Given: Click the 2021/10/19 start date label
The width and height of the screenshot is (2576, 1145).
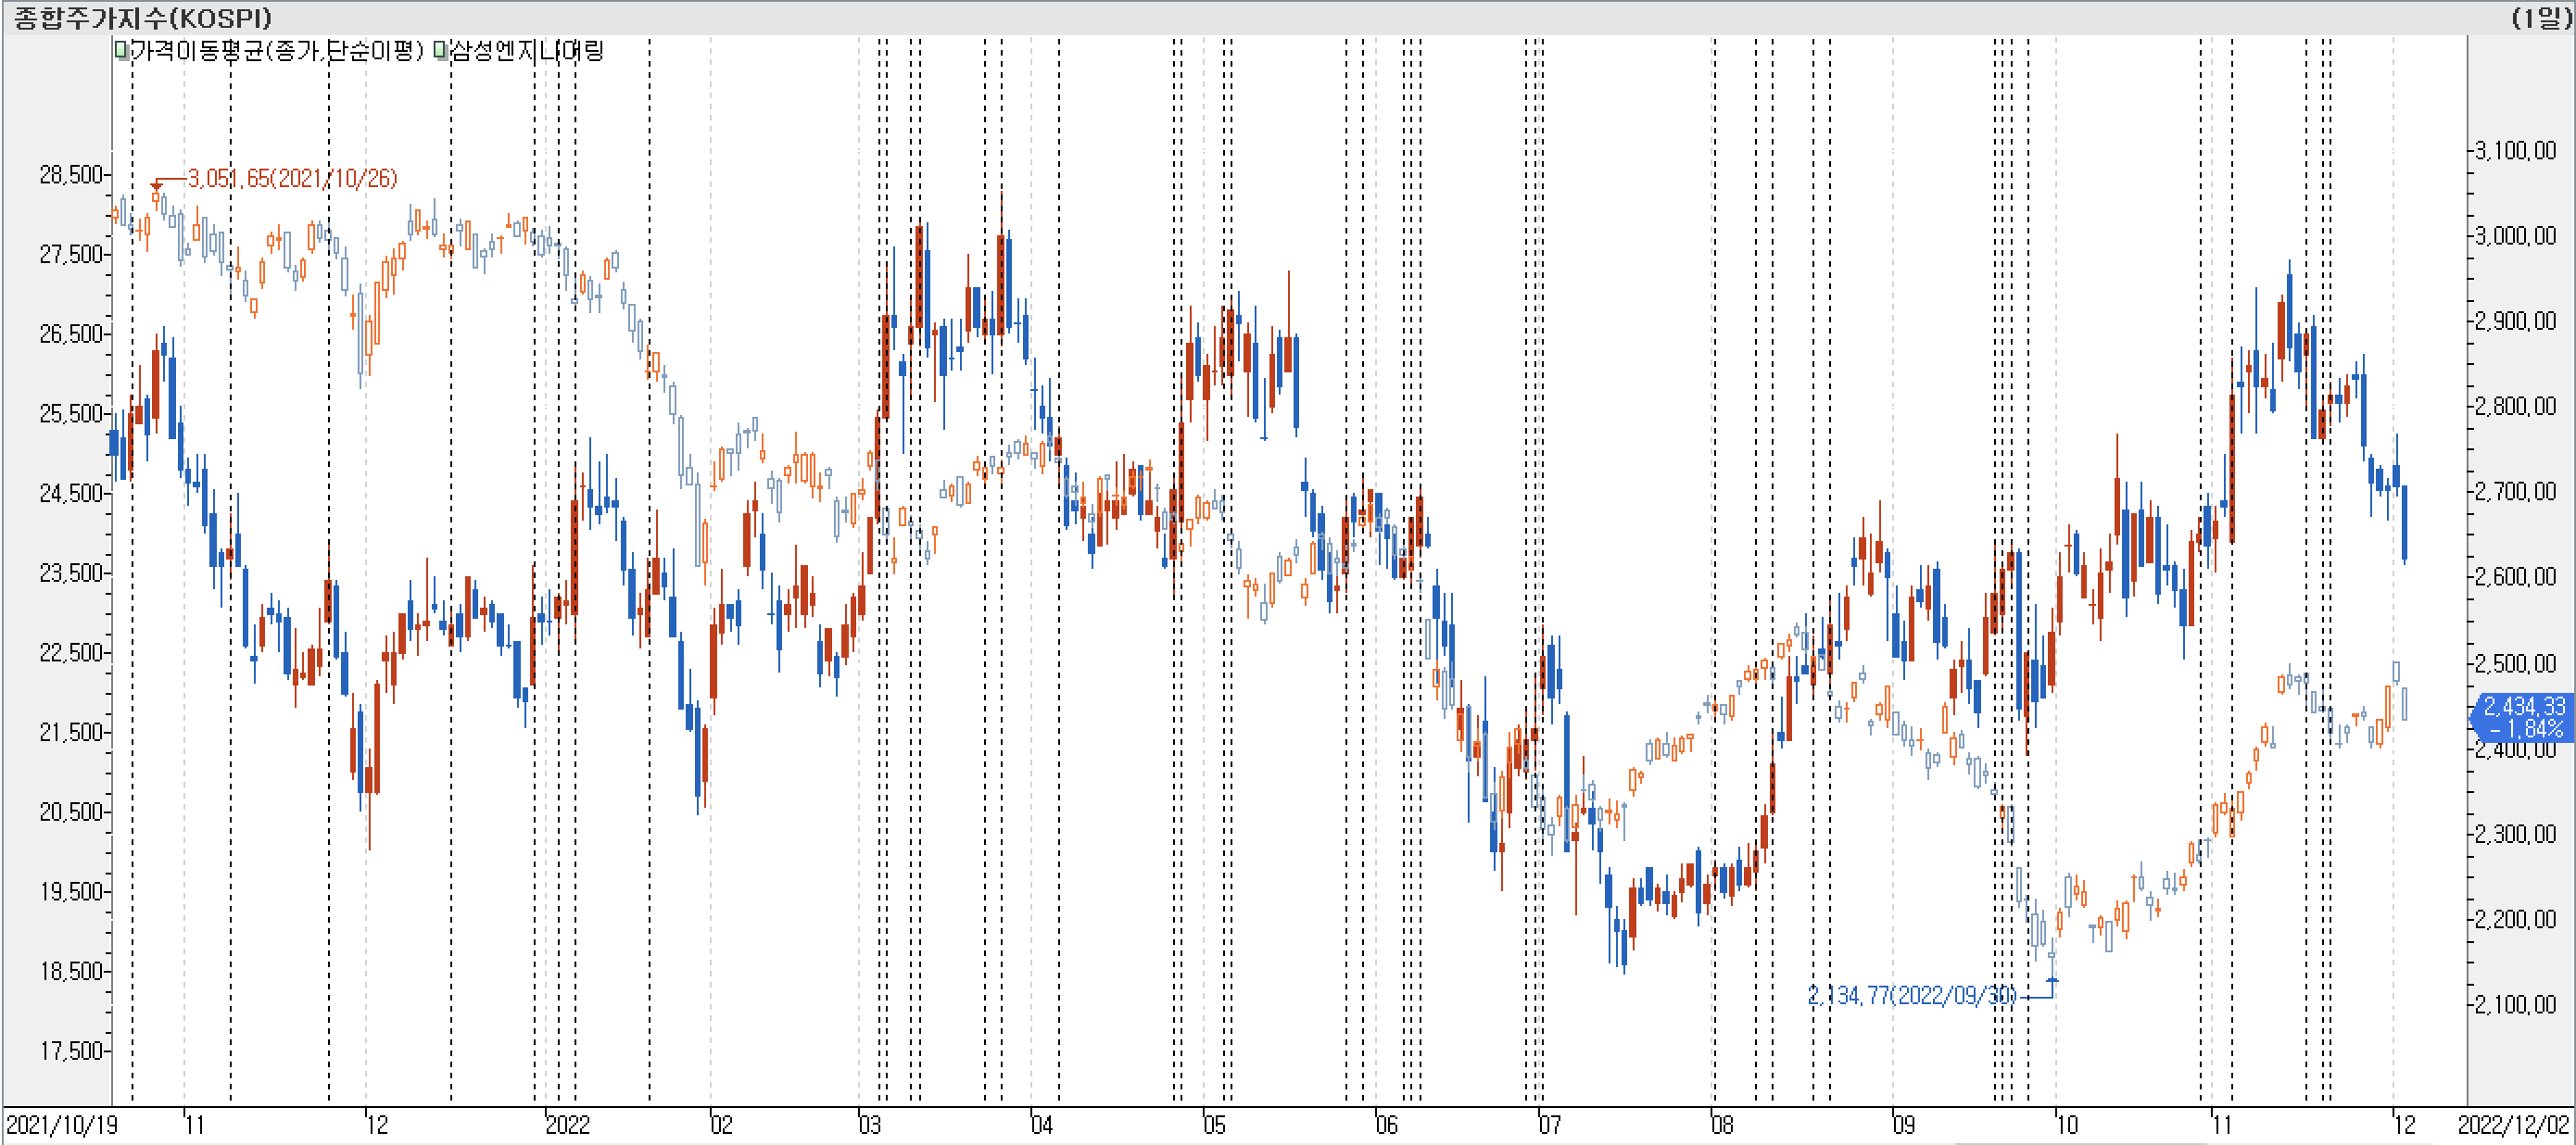Looking at the screenshot, I should tap(62, 1125).
